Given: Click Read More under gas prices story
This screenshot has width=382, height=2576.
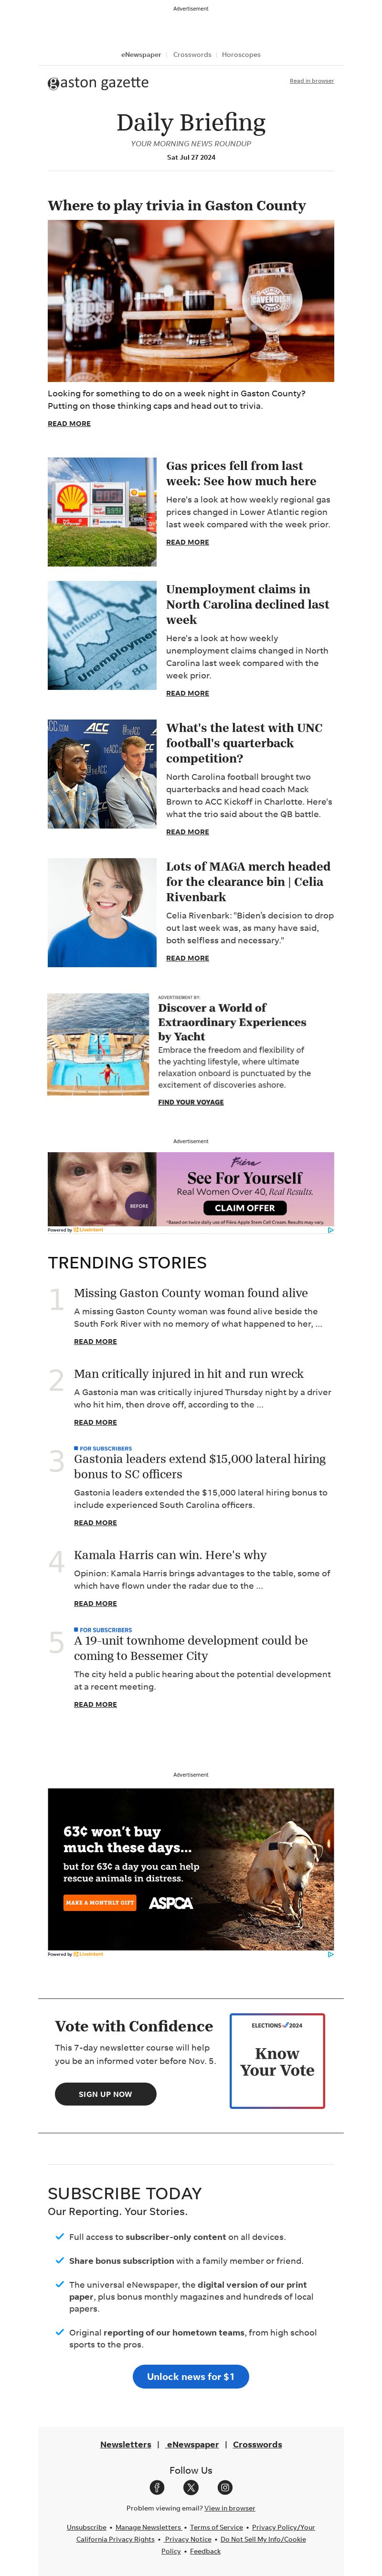Looking at the screenshot, I should coord(187,542).
